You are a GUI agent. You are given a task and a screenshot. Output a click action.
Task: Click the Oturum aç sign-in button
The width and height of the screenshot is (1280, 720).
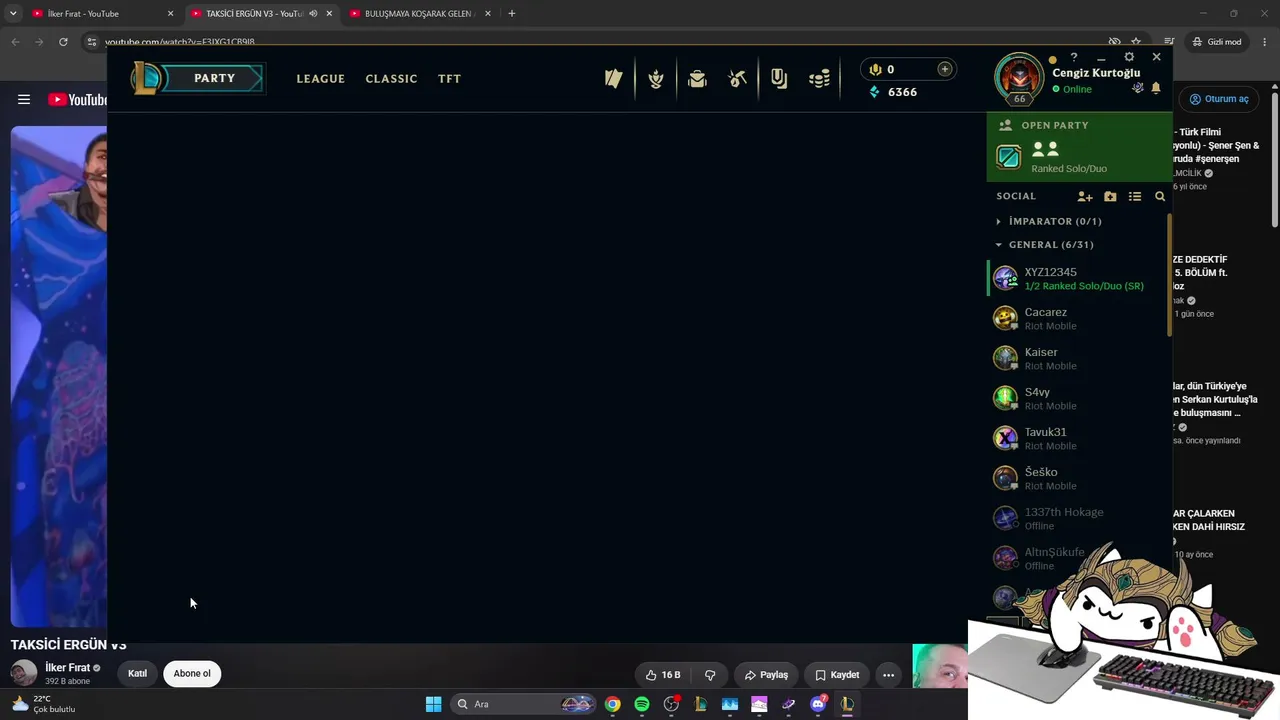tap(1218, 99)
